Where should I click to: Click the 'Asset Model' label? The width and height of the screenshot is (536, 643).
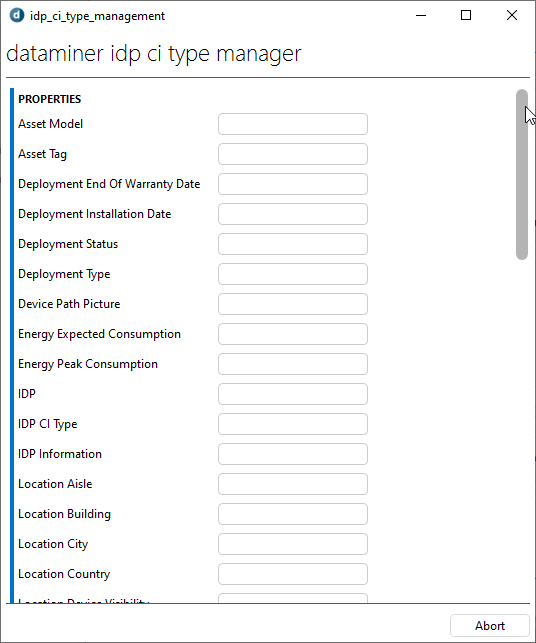[x=50, y=124]
